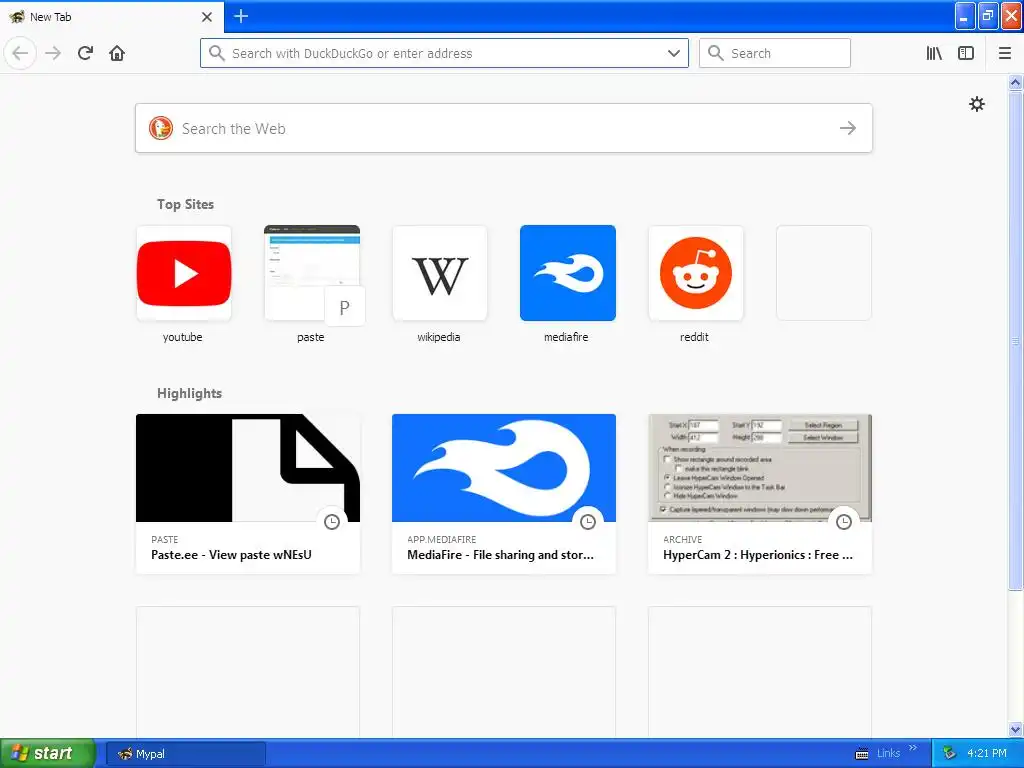Click the paste label under the thumbnail
This screenshot has width=1024, height=768.
(311, 337)
